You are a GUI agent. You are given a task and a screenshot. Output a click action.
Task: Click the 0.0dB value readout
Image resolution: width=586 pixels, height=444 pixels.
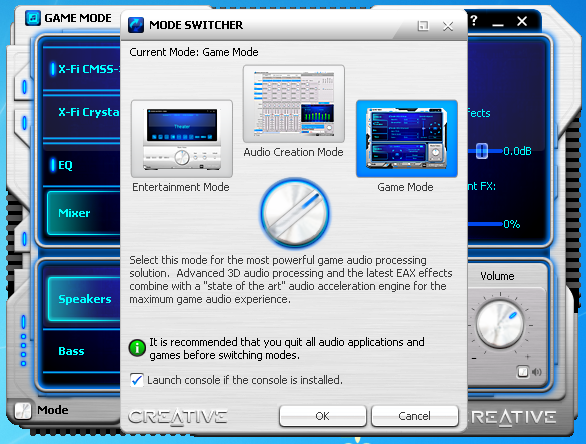pos(517,151)
